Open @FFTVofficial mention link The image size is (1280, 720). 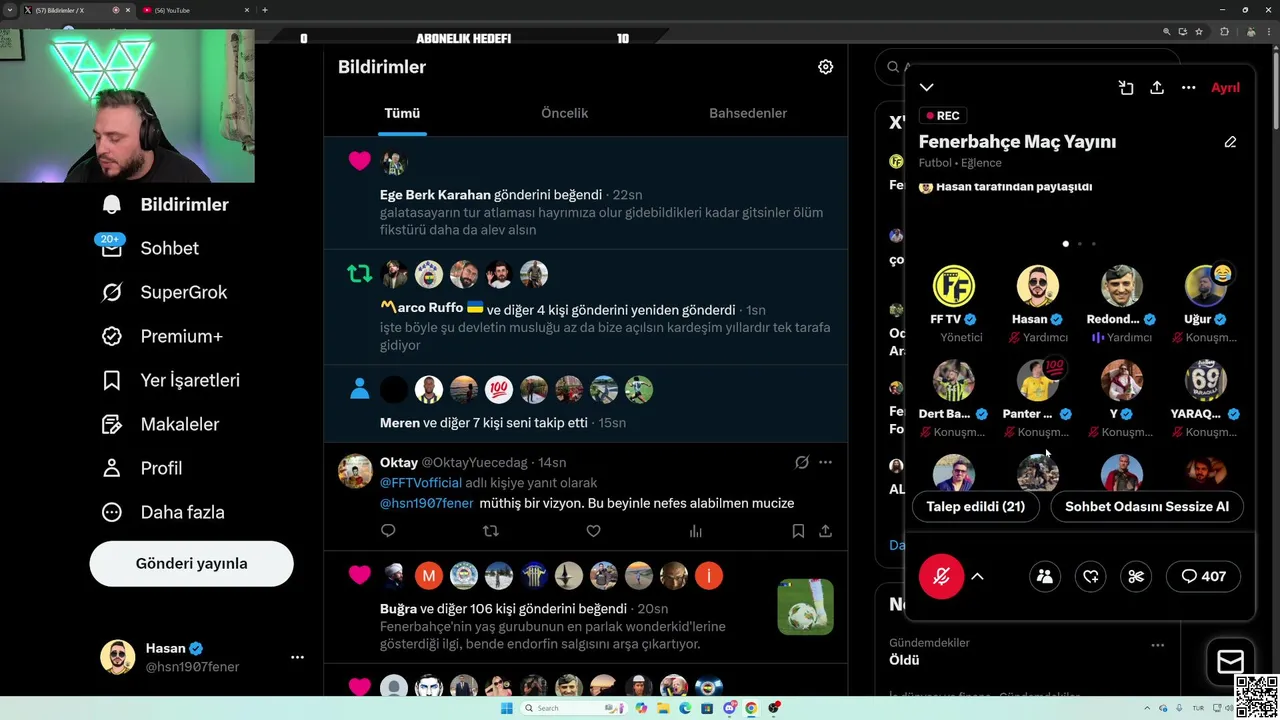[x=420, y=483]
